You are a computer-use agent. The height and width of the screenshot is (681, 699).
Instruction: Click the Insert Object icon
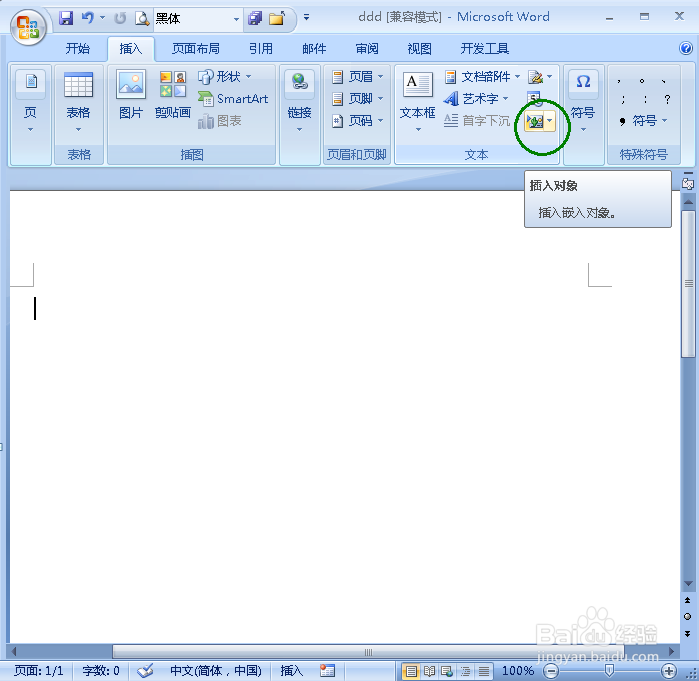(x=535, y=121)
